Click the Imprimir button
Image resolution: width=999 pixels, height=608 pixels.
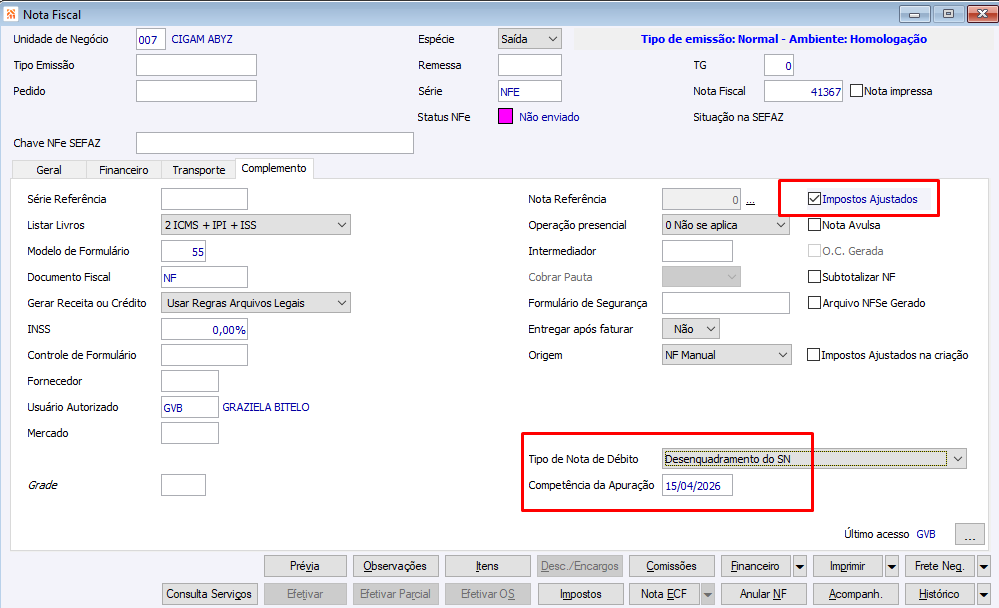coord(848,566)
